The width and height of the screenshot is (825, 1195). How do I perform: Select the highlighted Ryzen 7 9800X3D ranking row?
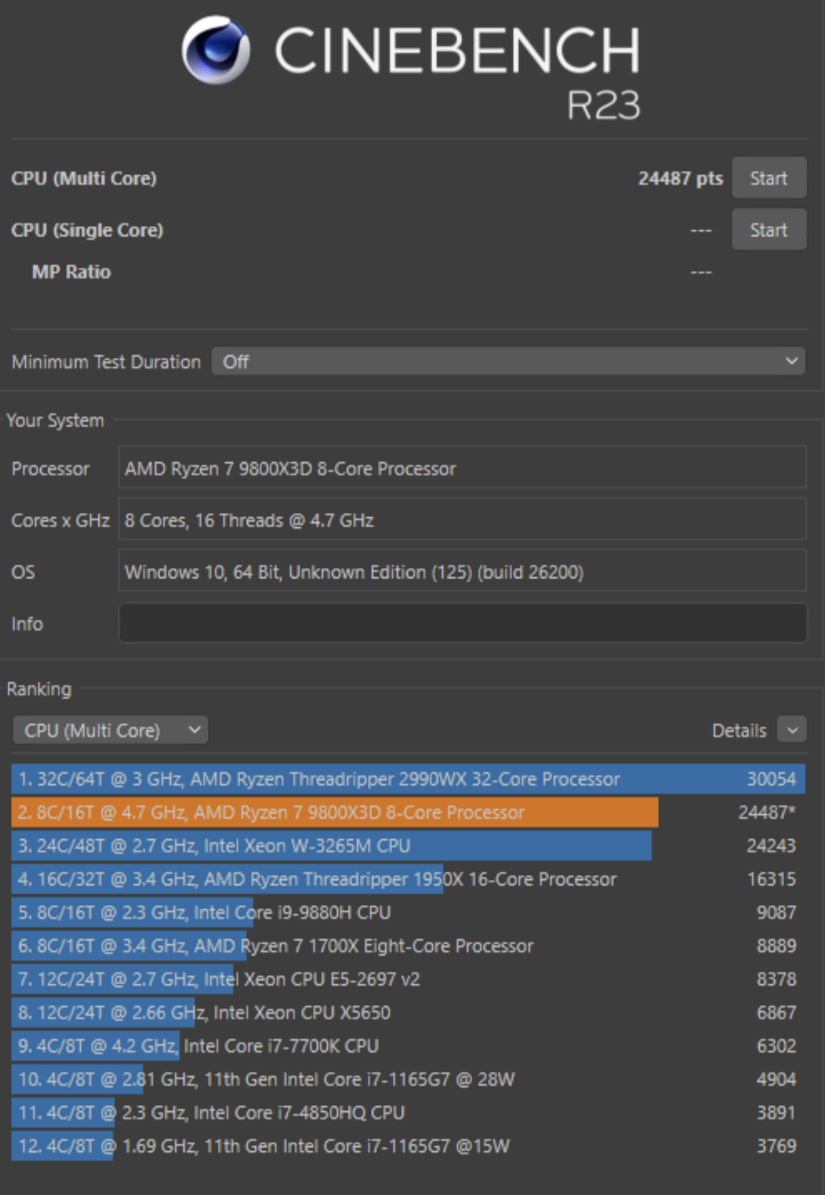[x=408, y=812]
